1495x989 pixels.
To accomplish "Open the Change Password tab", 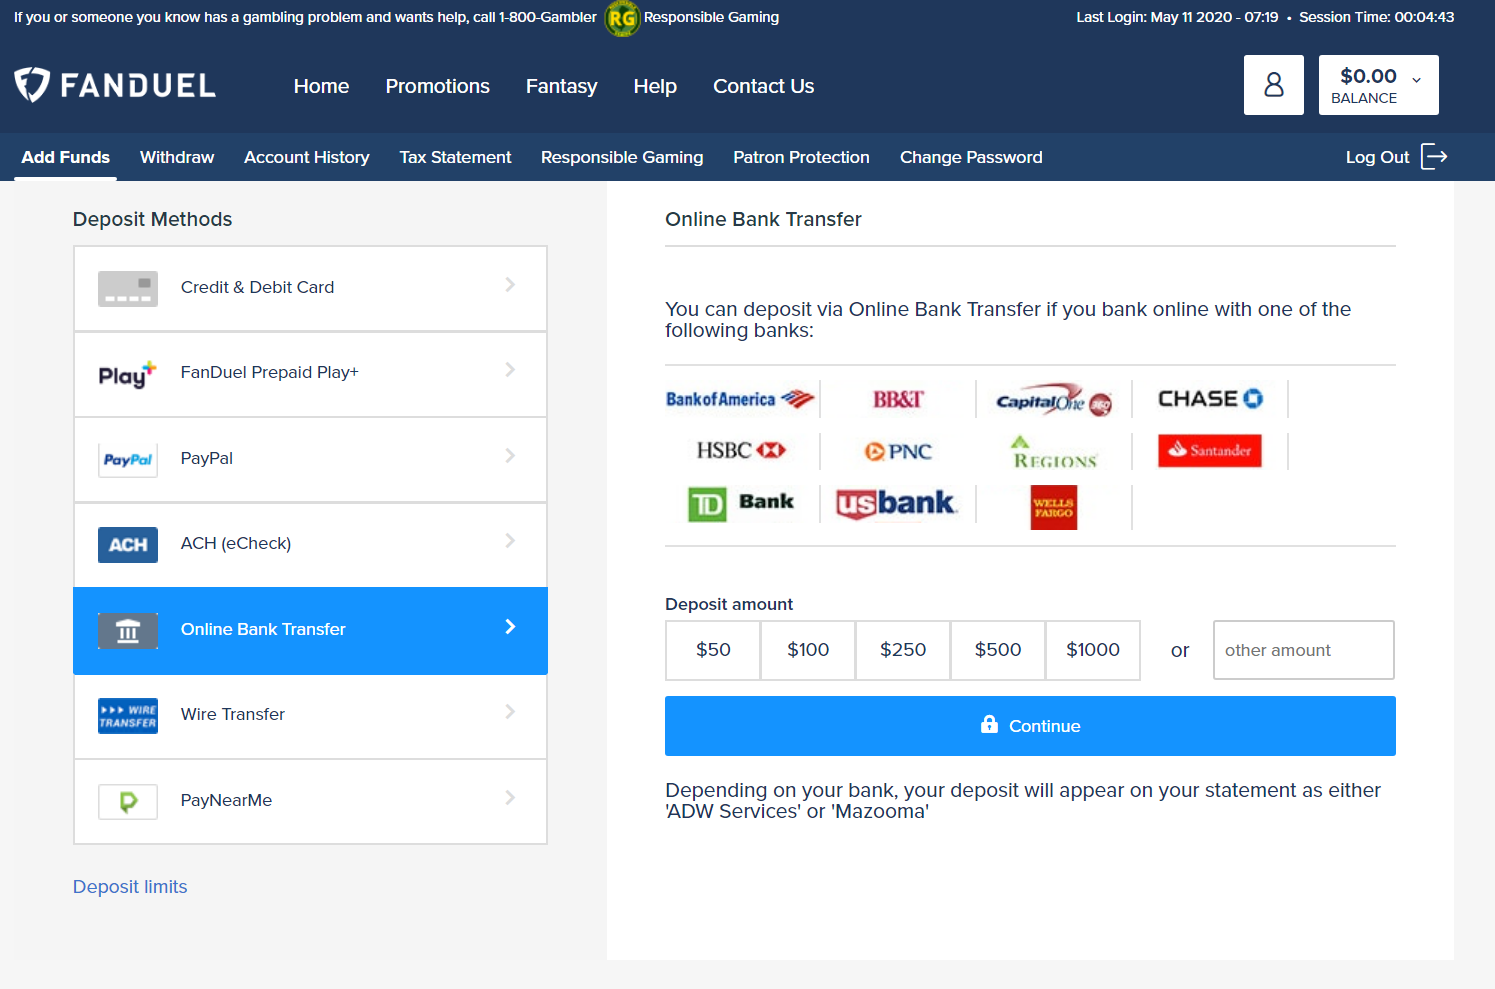I will click(x=971, y=157).
